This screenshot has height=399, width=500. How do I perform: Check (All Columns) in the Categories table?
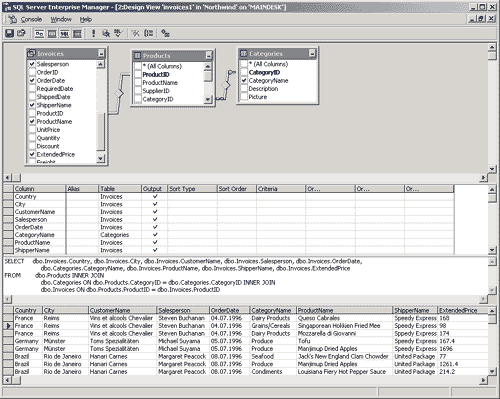(244, 64)
